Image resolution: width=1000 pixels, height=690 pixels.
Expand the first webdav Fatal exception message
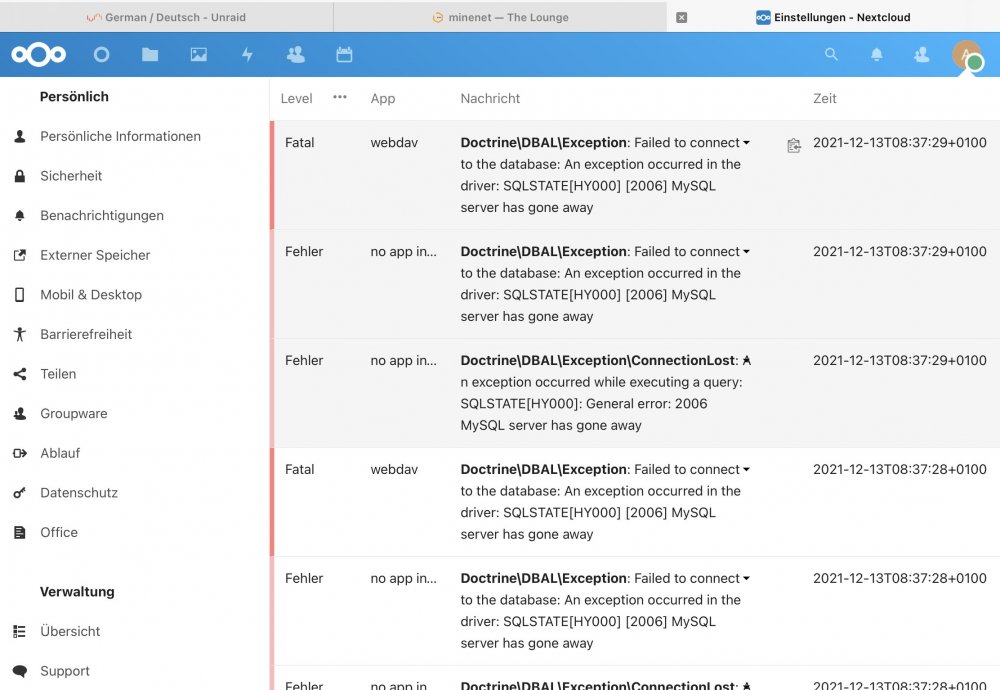coord(746,143)
